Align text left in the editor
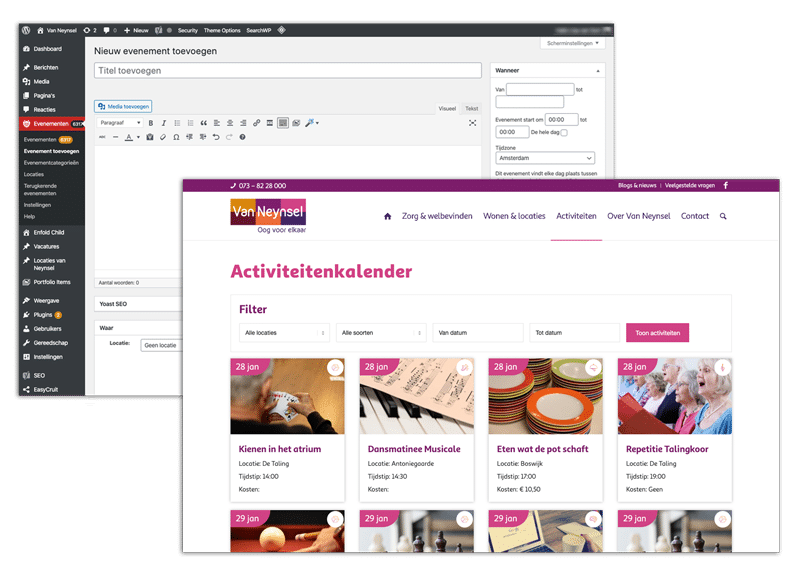800x575 pixels. pos(217,123)
